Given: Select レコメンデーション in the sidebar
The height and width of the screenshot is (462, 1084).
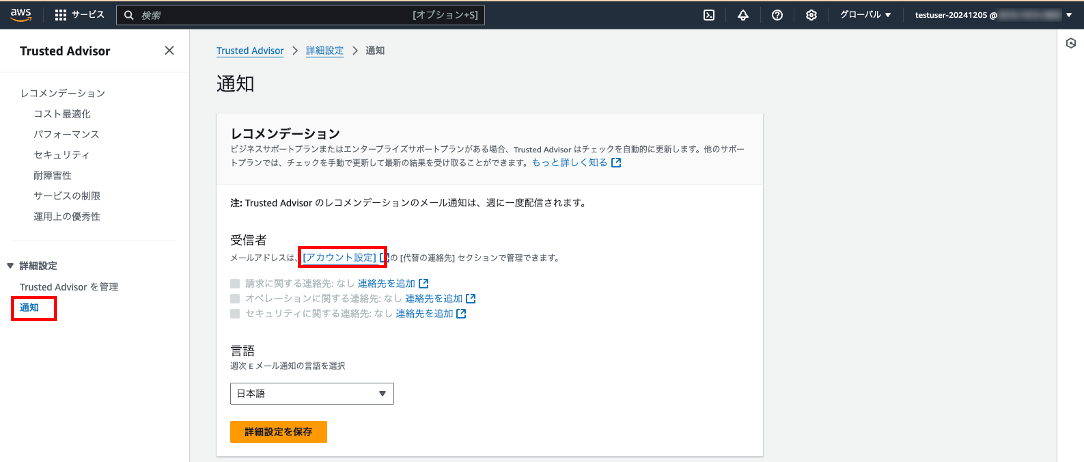Looking at the screenshot, I should coord(63,93).
